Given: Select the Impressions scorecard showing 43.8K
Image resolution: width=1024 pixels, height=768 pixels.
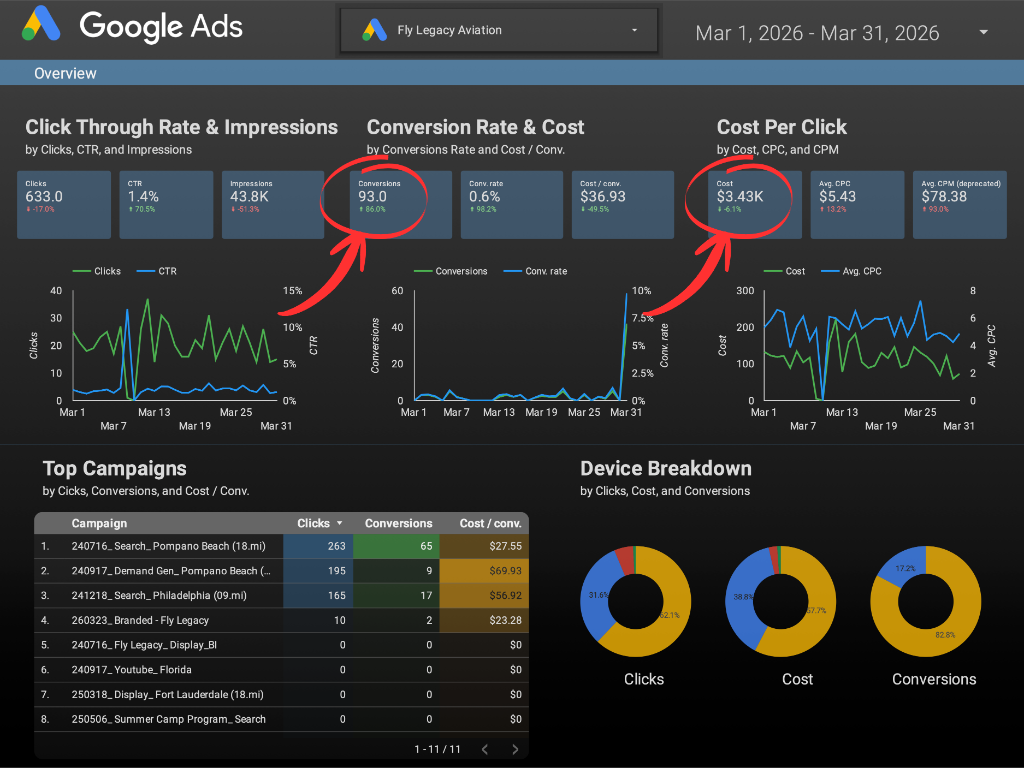Looking at the screenshot, I should point(273,204).
